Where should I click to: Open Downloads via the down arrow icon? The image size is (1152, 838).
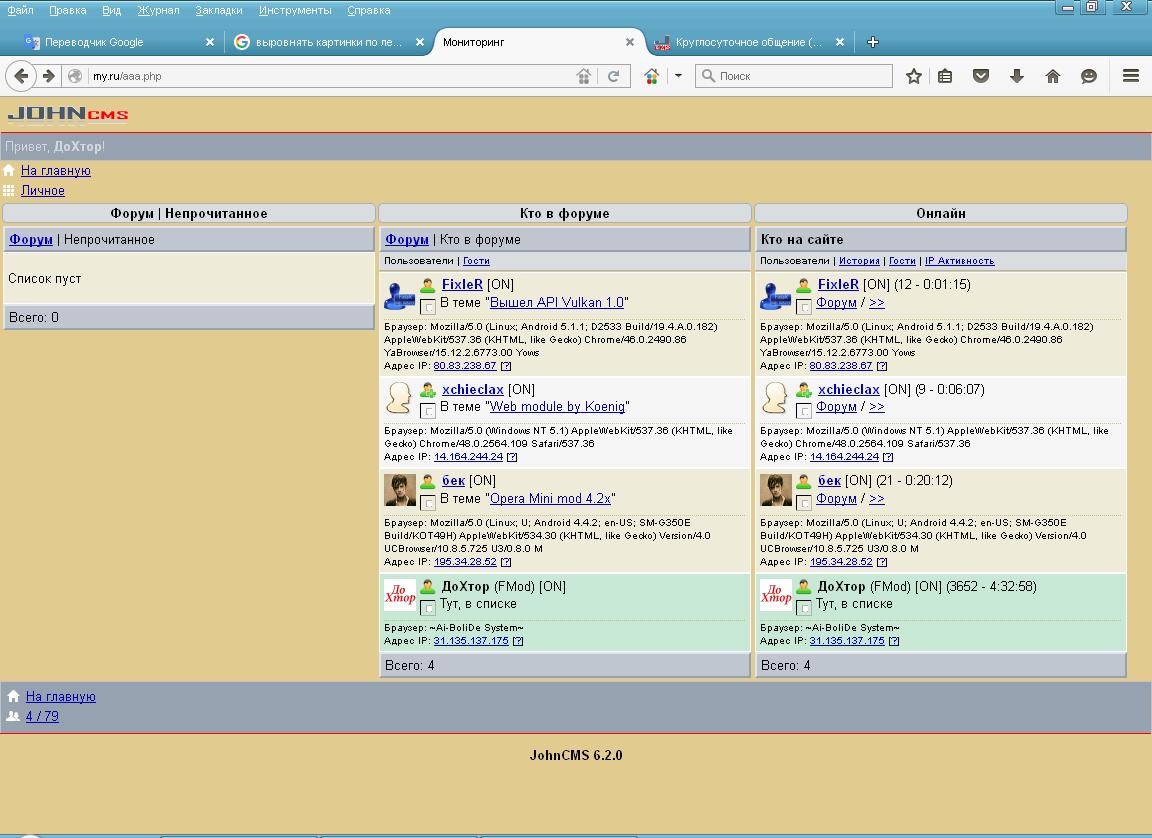point(1017,76)
